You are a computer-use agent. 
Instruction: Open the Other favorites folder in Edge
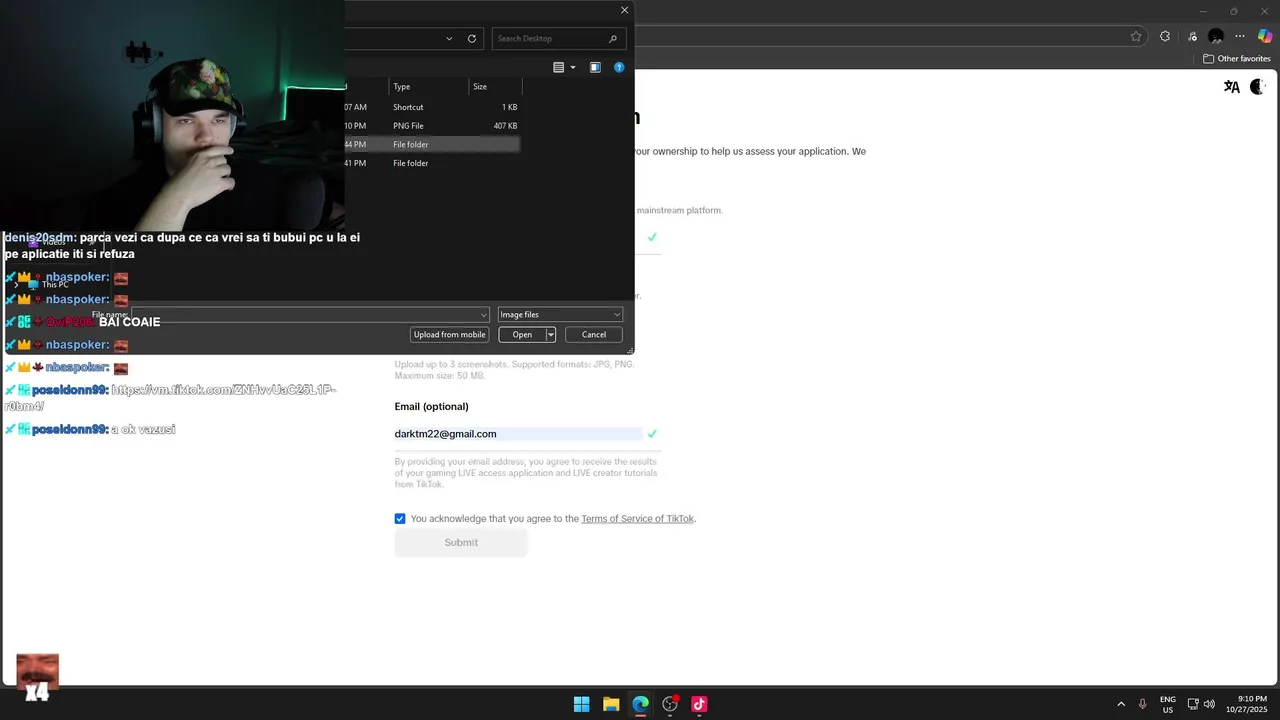[x=1237, y=59]
